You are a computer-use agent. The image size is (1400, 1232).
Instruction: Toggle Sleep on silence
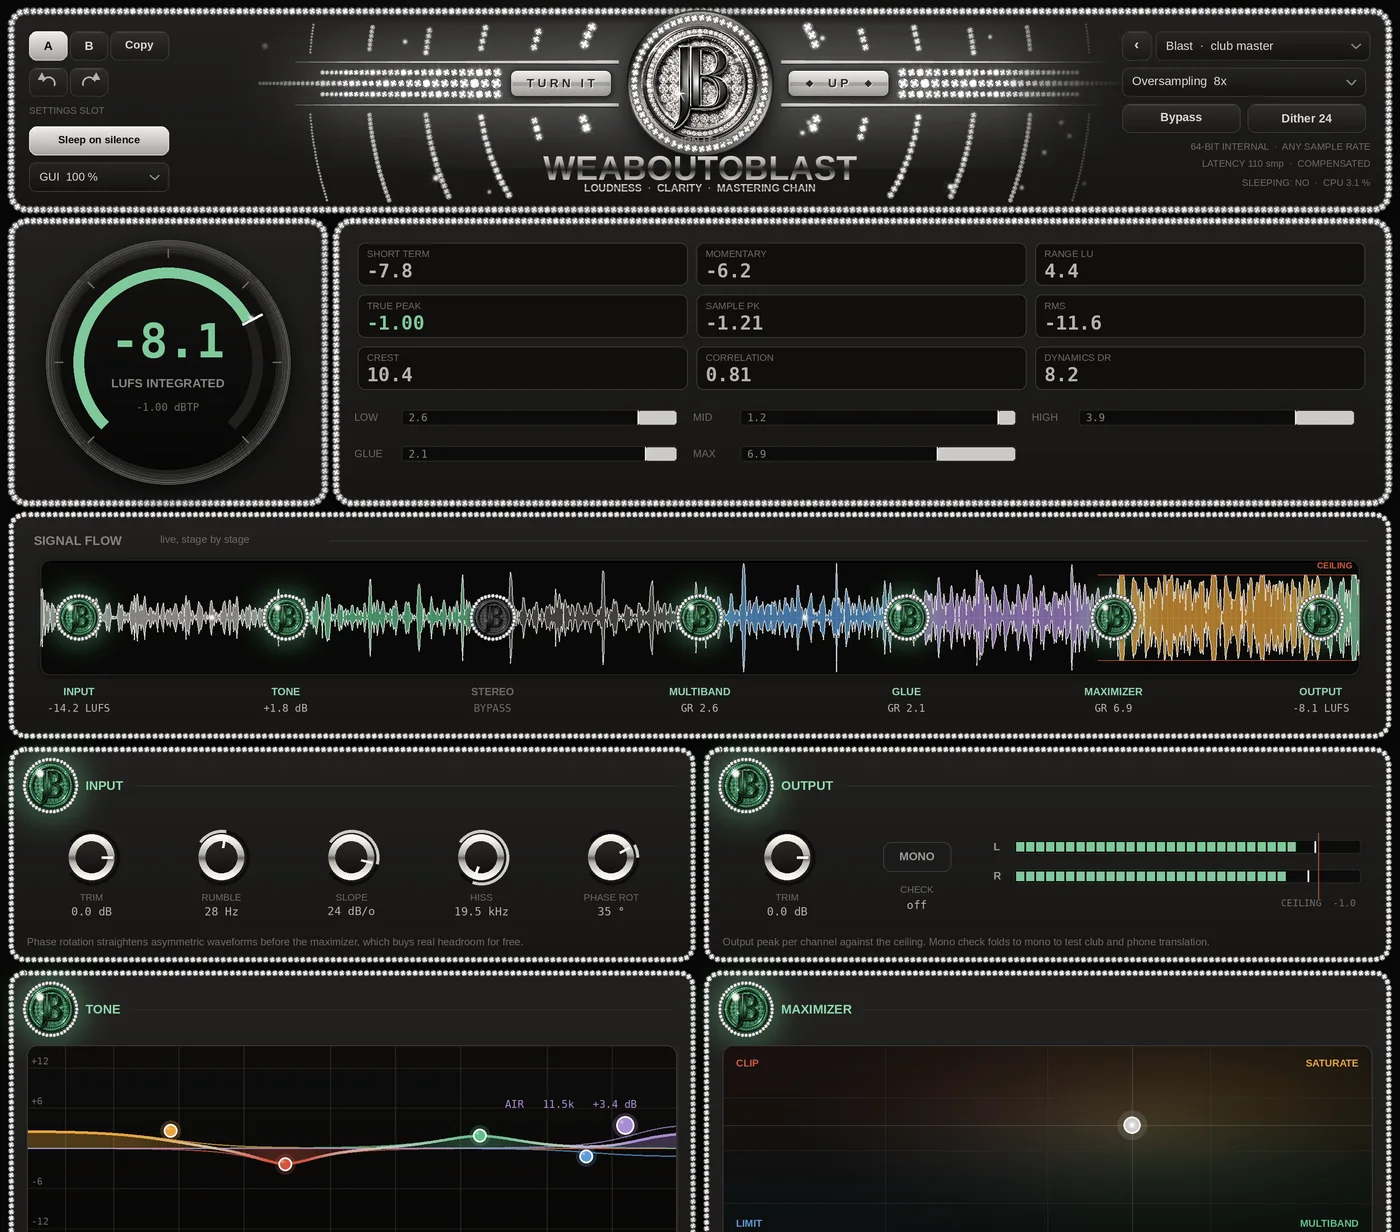click(x=99, y=140)
